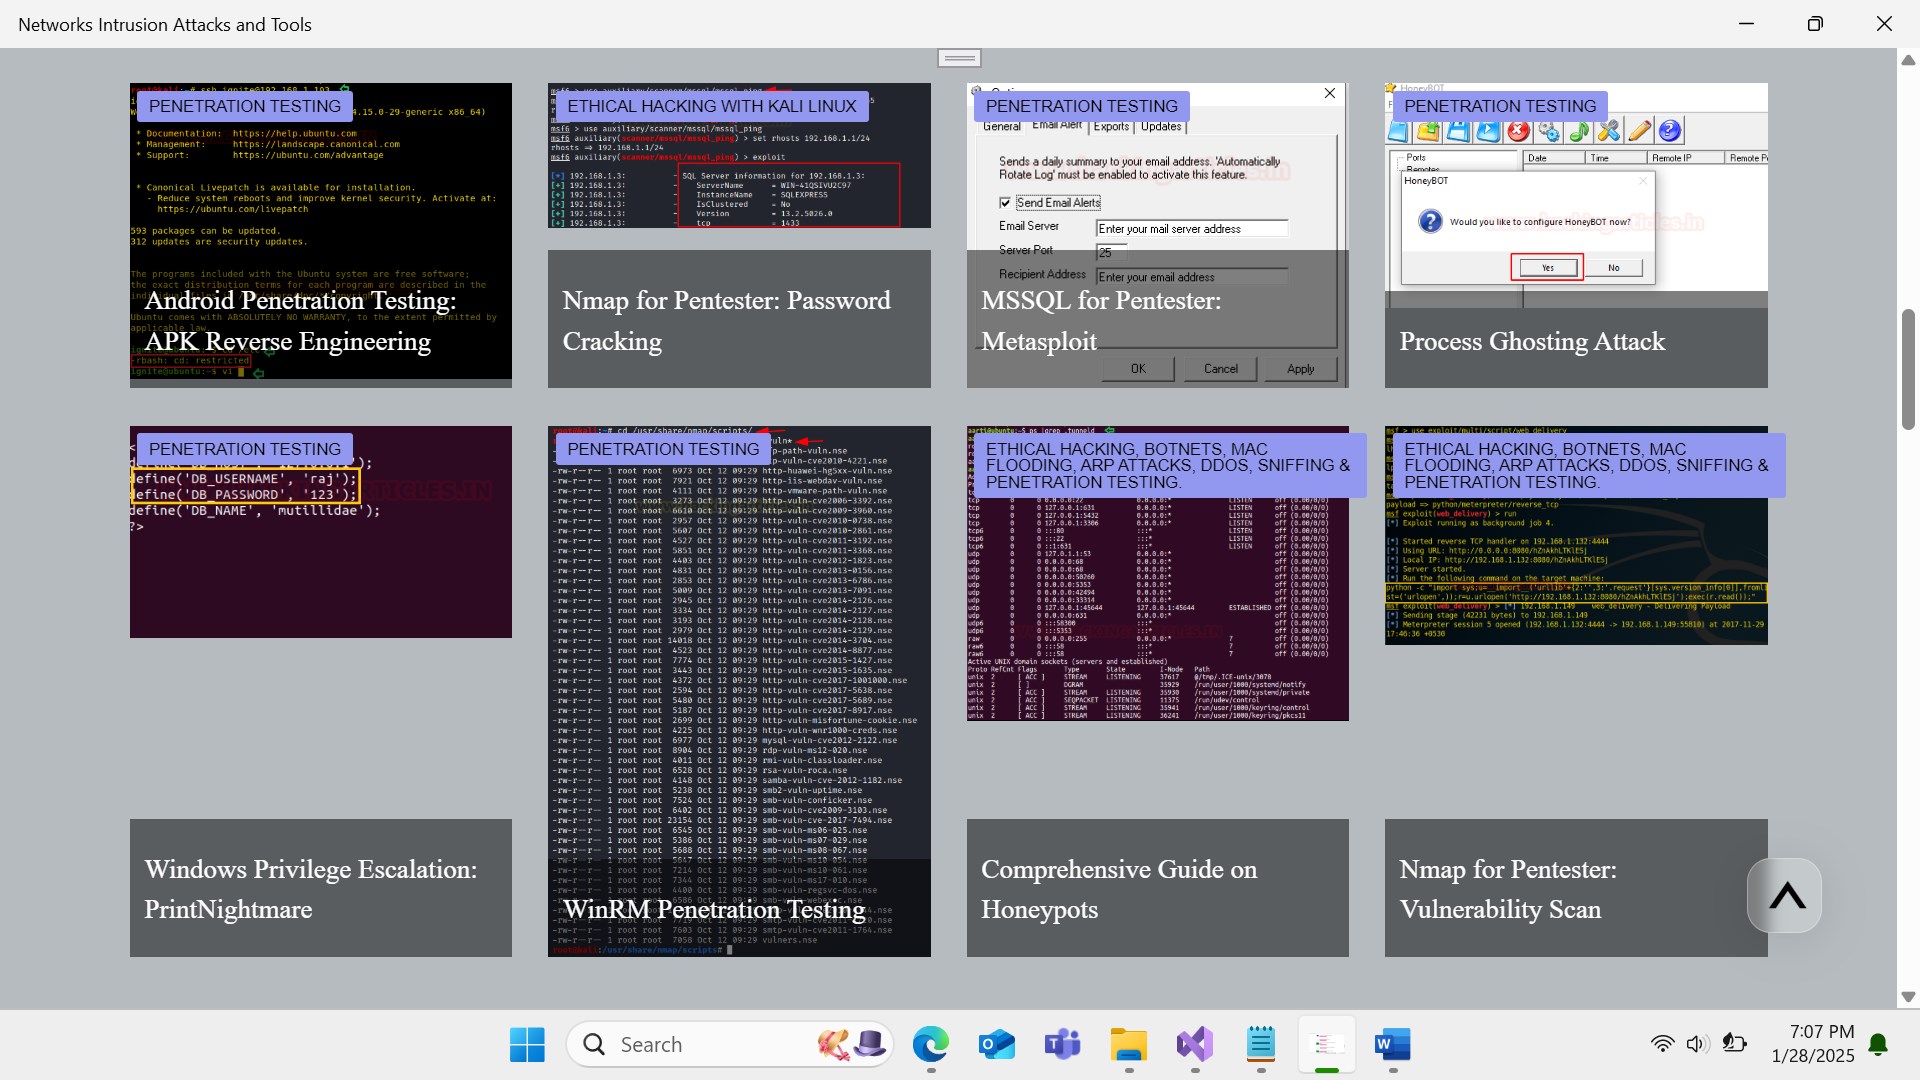The image size is (1920, 1080).
Task: Open the Notepad taskbar icon
Action: click(1260, 1044)
